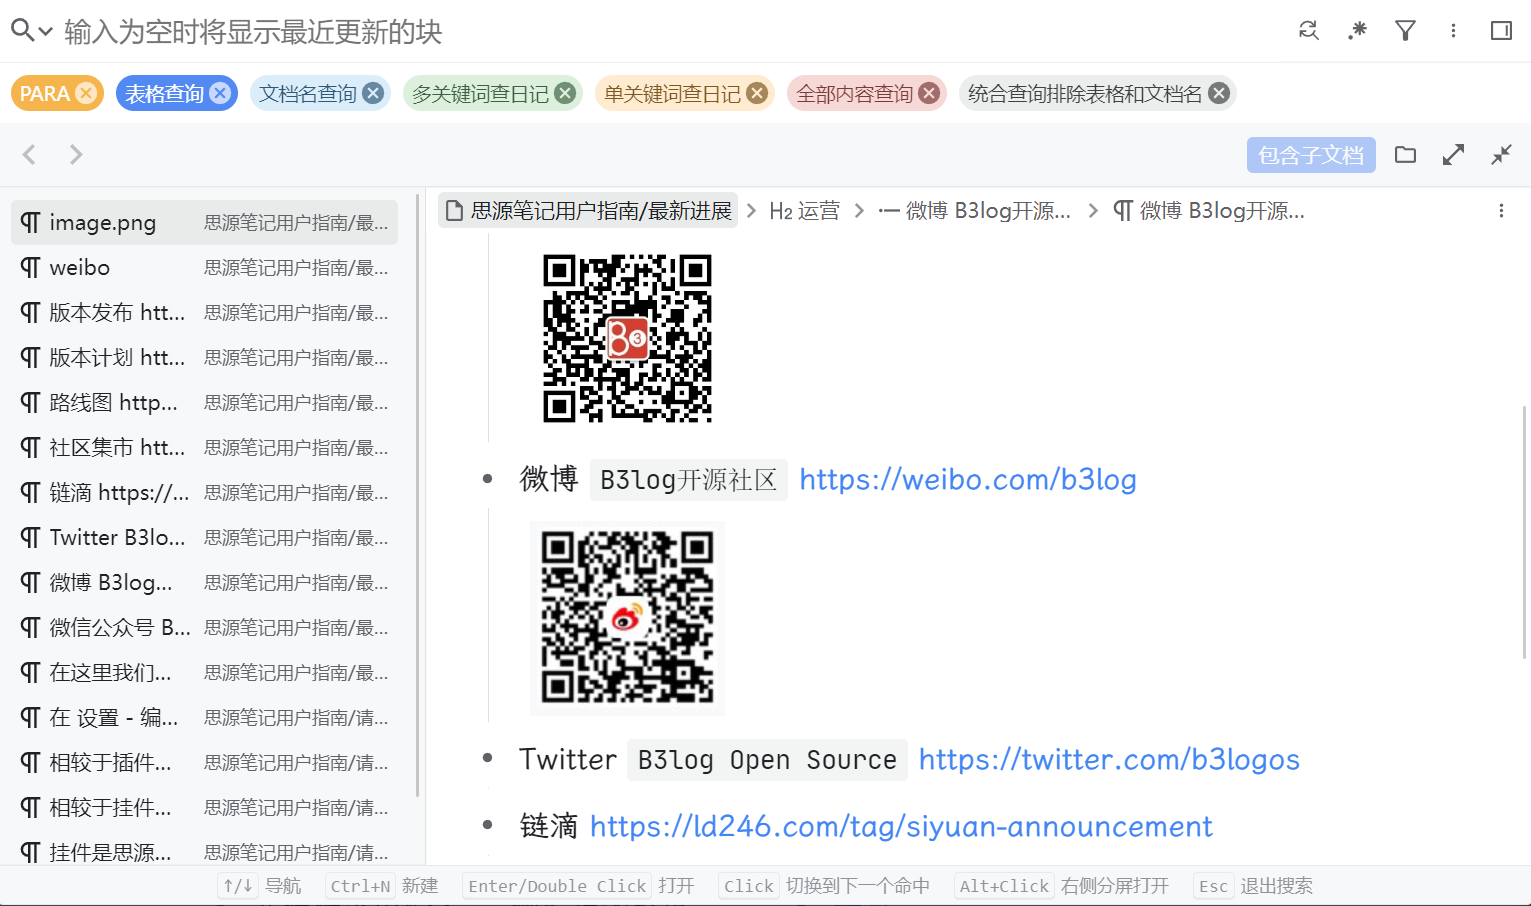Viewport: 1531px width, 906px height.
Task: Remove the 全部内容查询 saved query
Action: click(x=929, y=93)
